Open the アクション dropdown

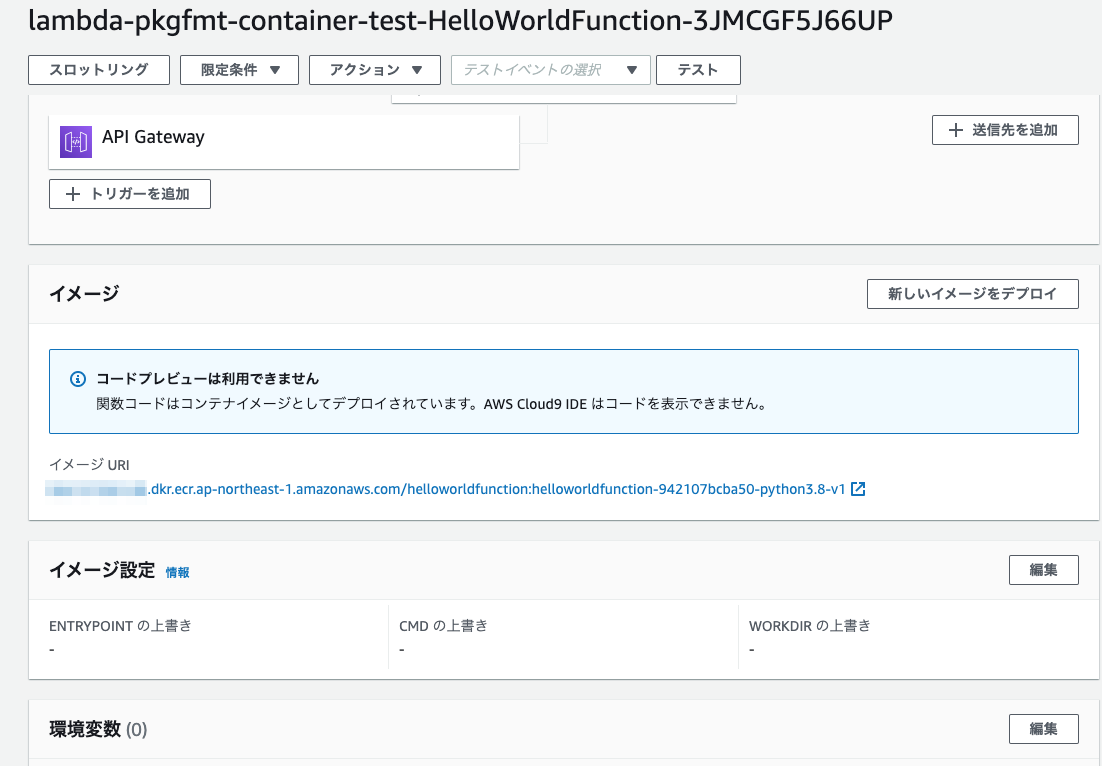[375, 70]
